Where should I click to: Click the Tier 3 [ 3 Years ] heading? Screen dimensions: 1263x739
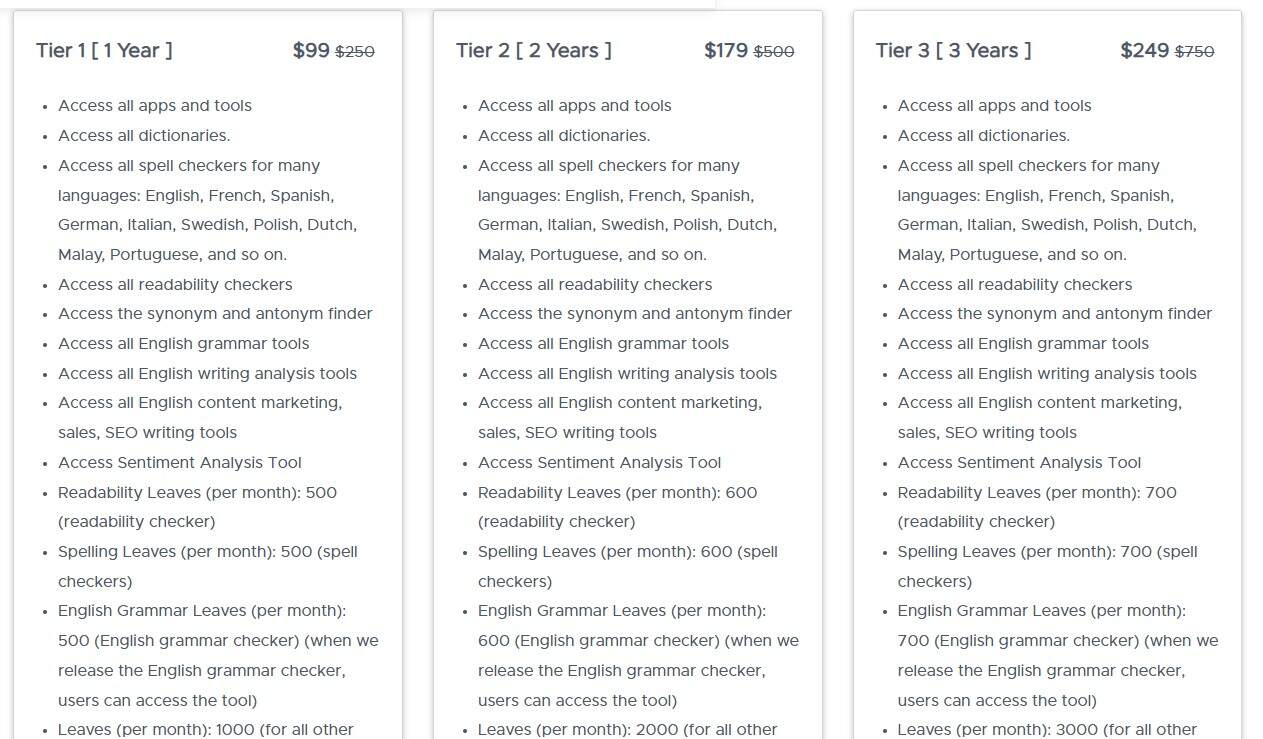953,50
